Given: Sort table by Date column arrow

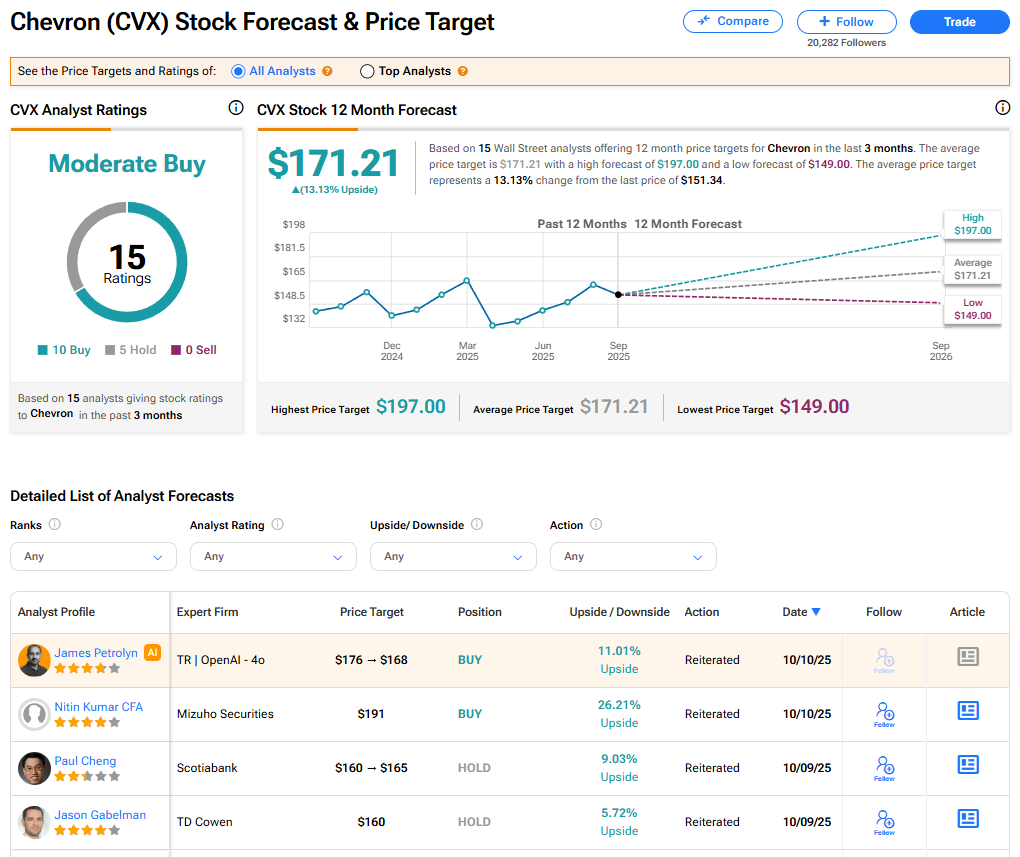Looking at the screenshot, I should [x=816, y=612].
